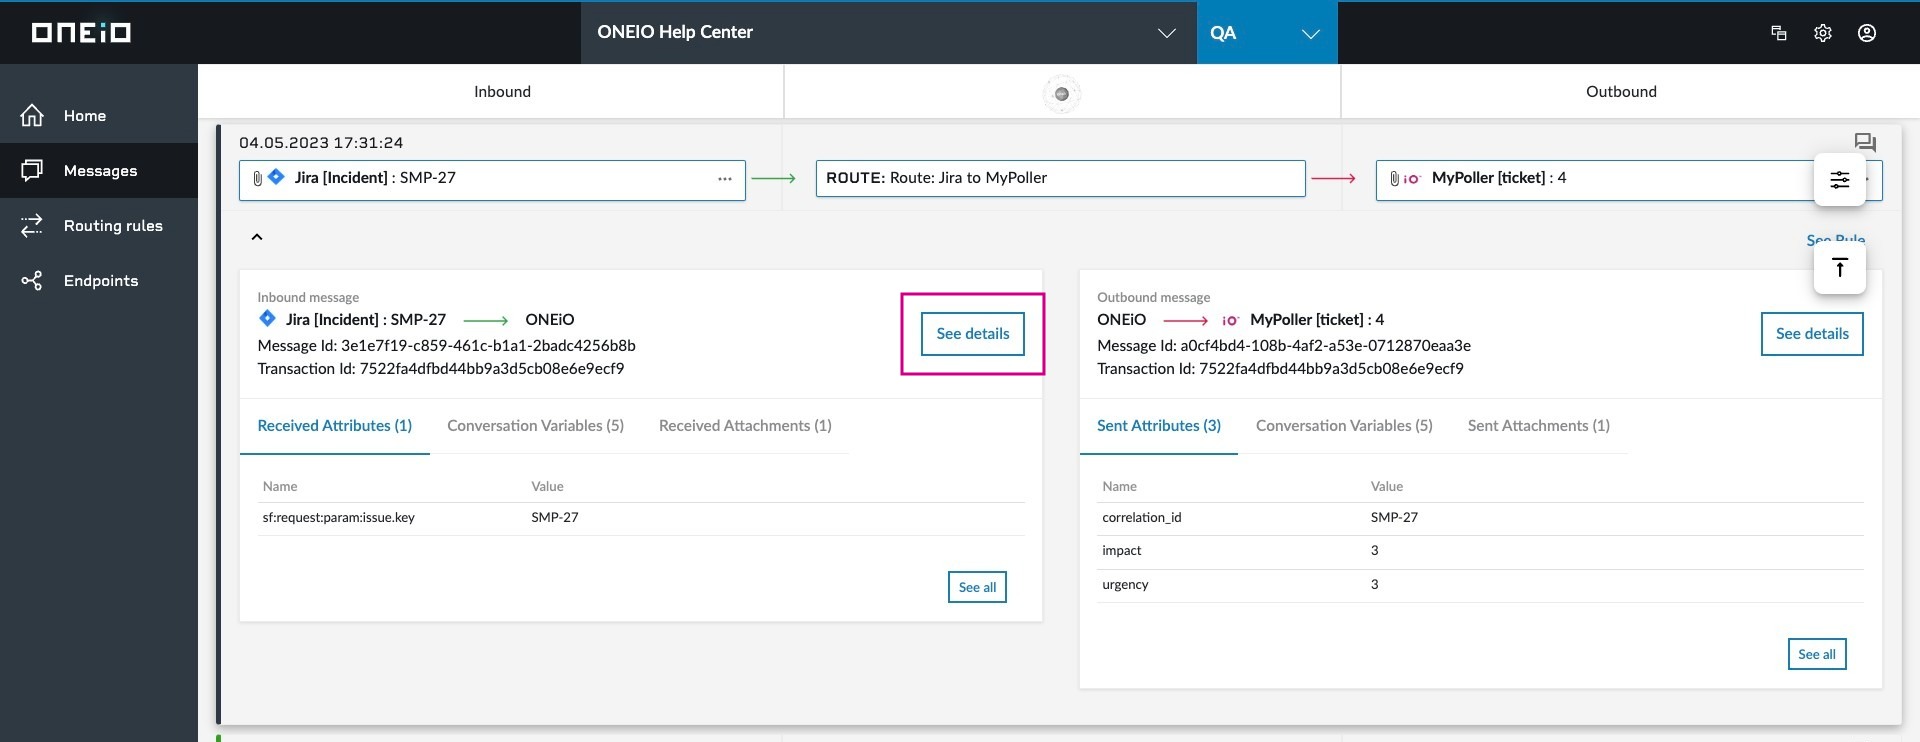
Task: Open Received Attachments (1) tab
Action: (745, 426)
